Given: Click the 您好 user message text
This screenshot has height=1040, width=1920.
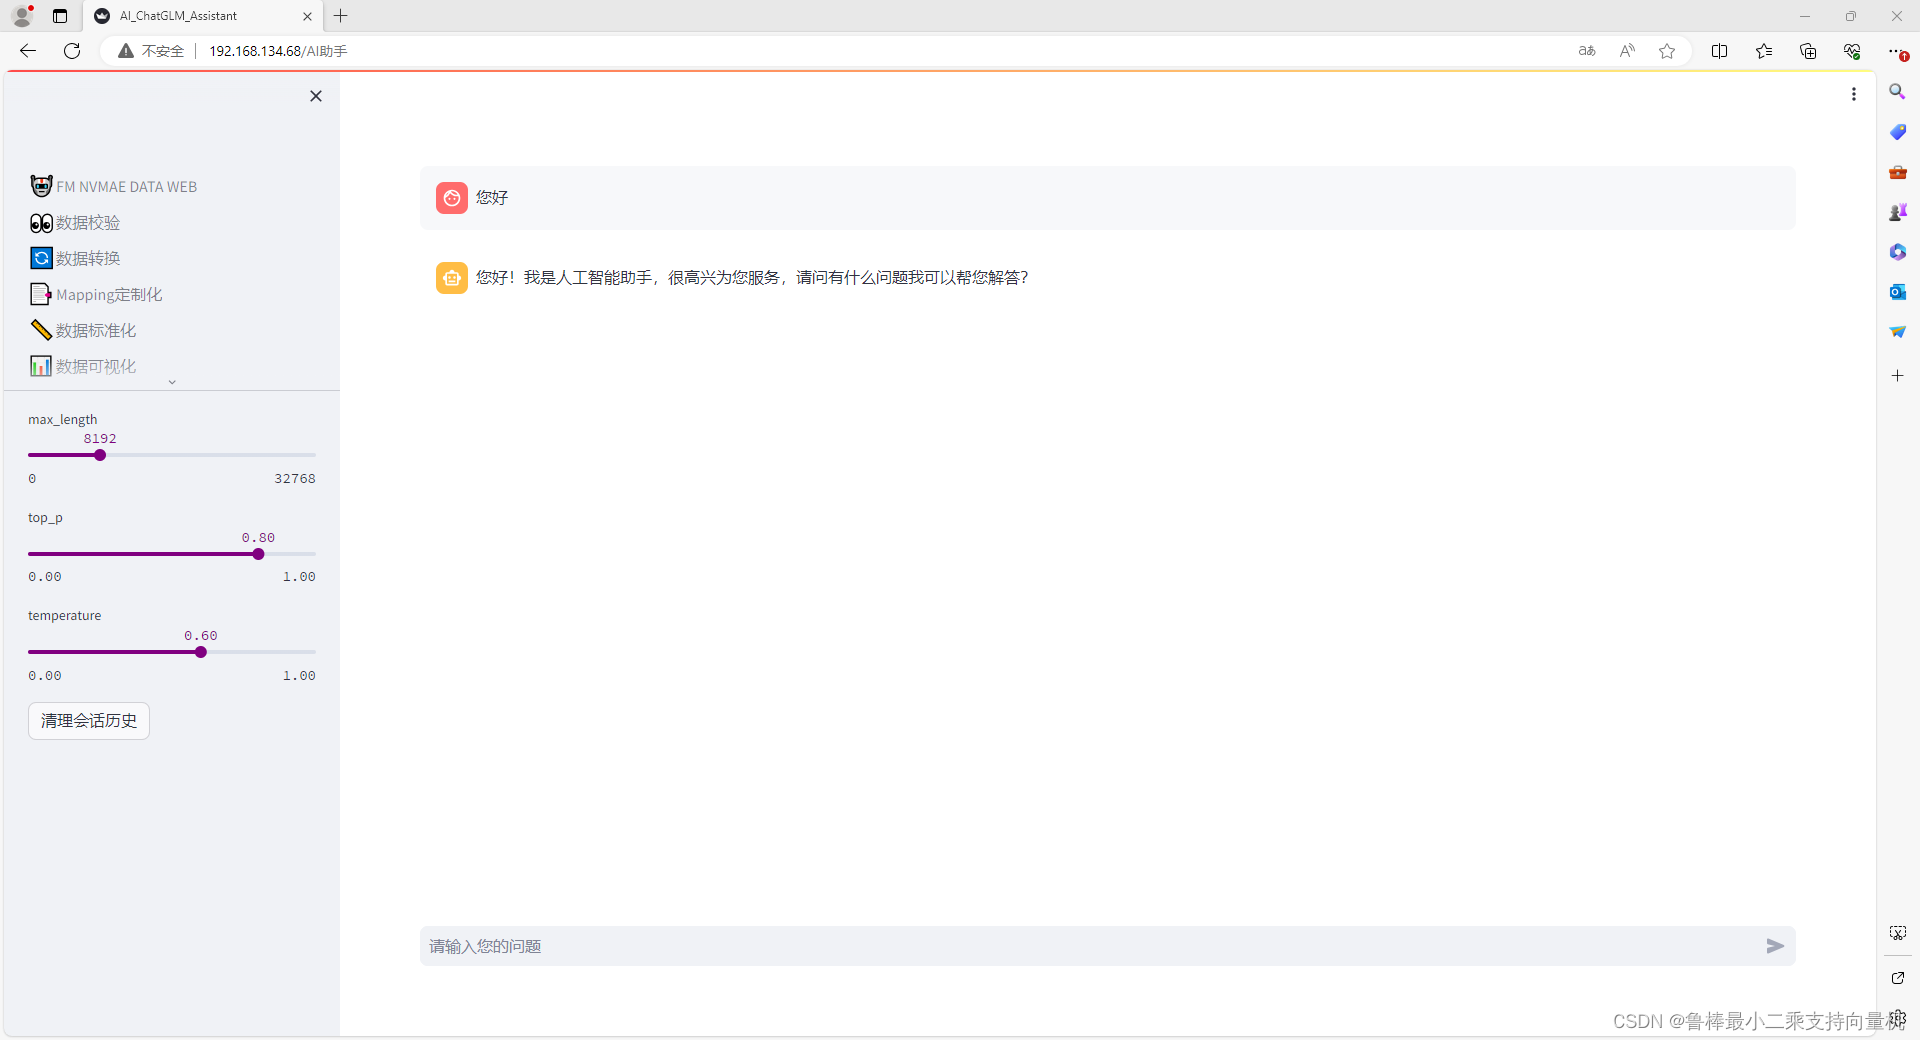Looking at the screenshot, I should 492,198.
